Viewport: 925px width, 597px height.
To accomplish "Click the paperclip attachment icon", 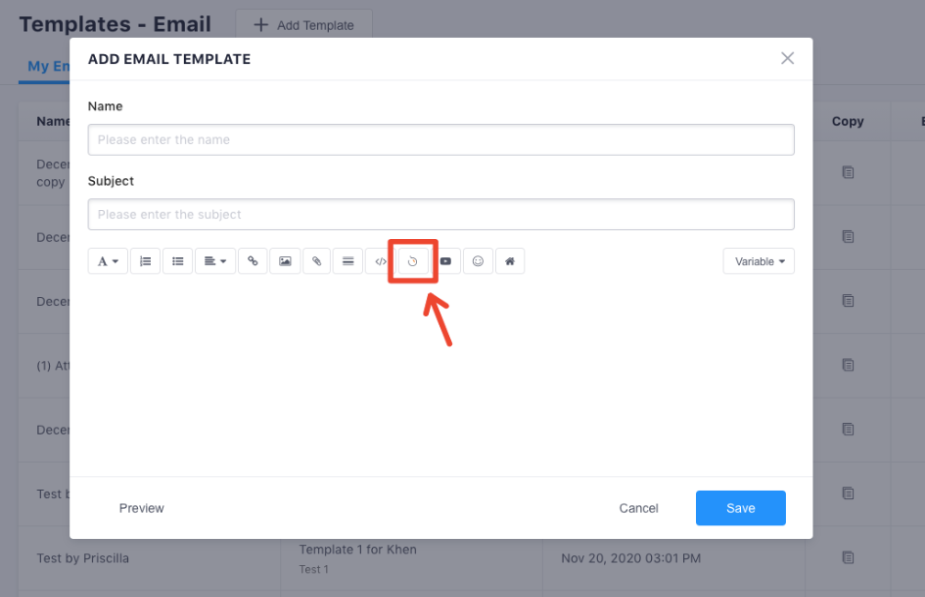I will [x=316, y=261].
